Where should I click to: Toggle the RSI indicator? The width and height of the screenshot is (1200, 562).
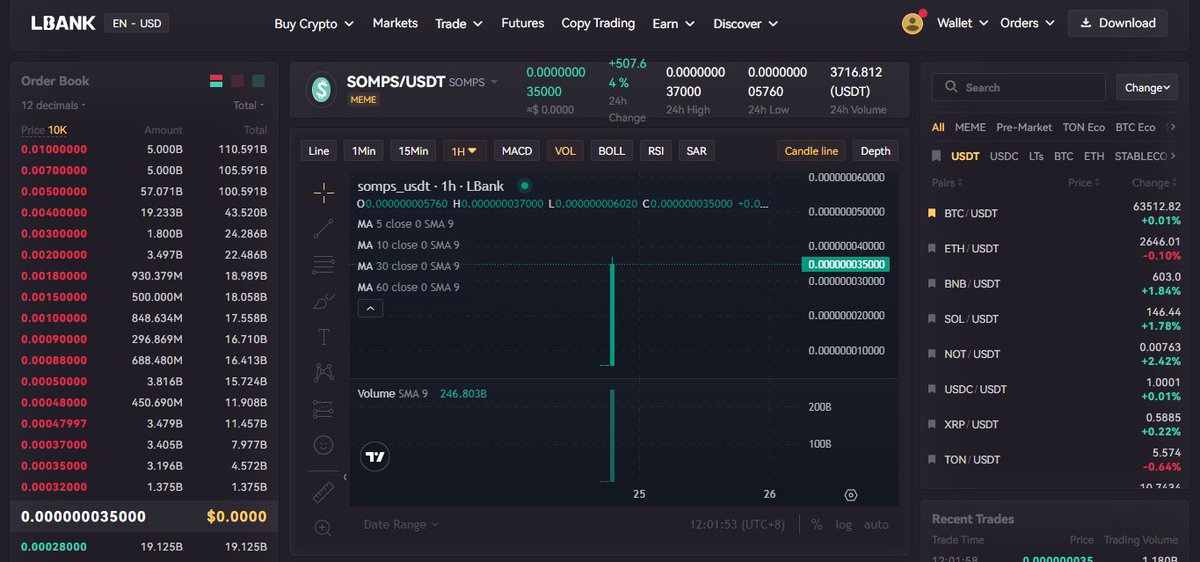(656, 151)
